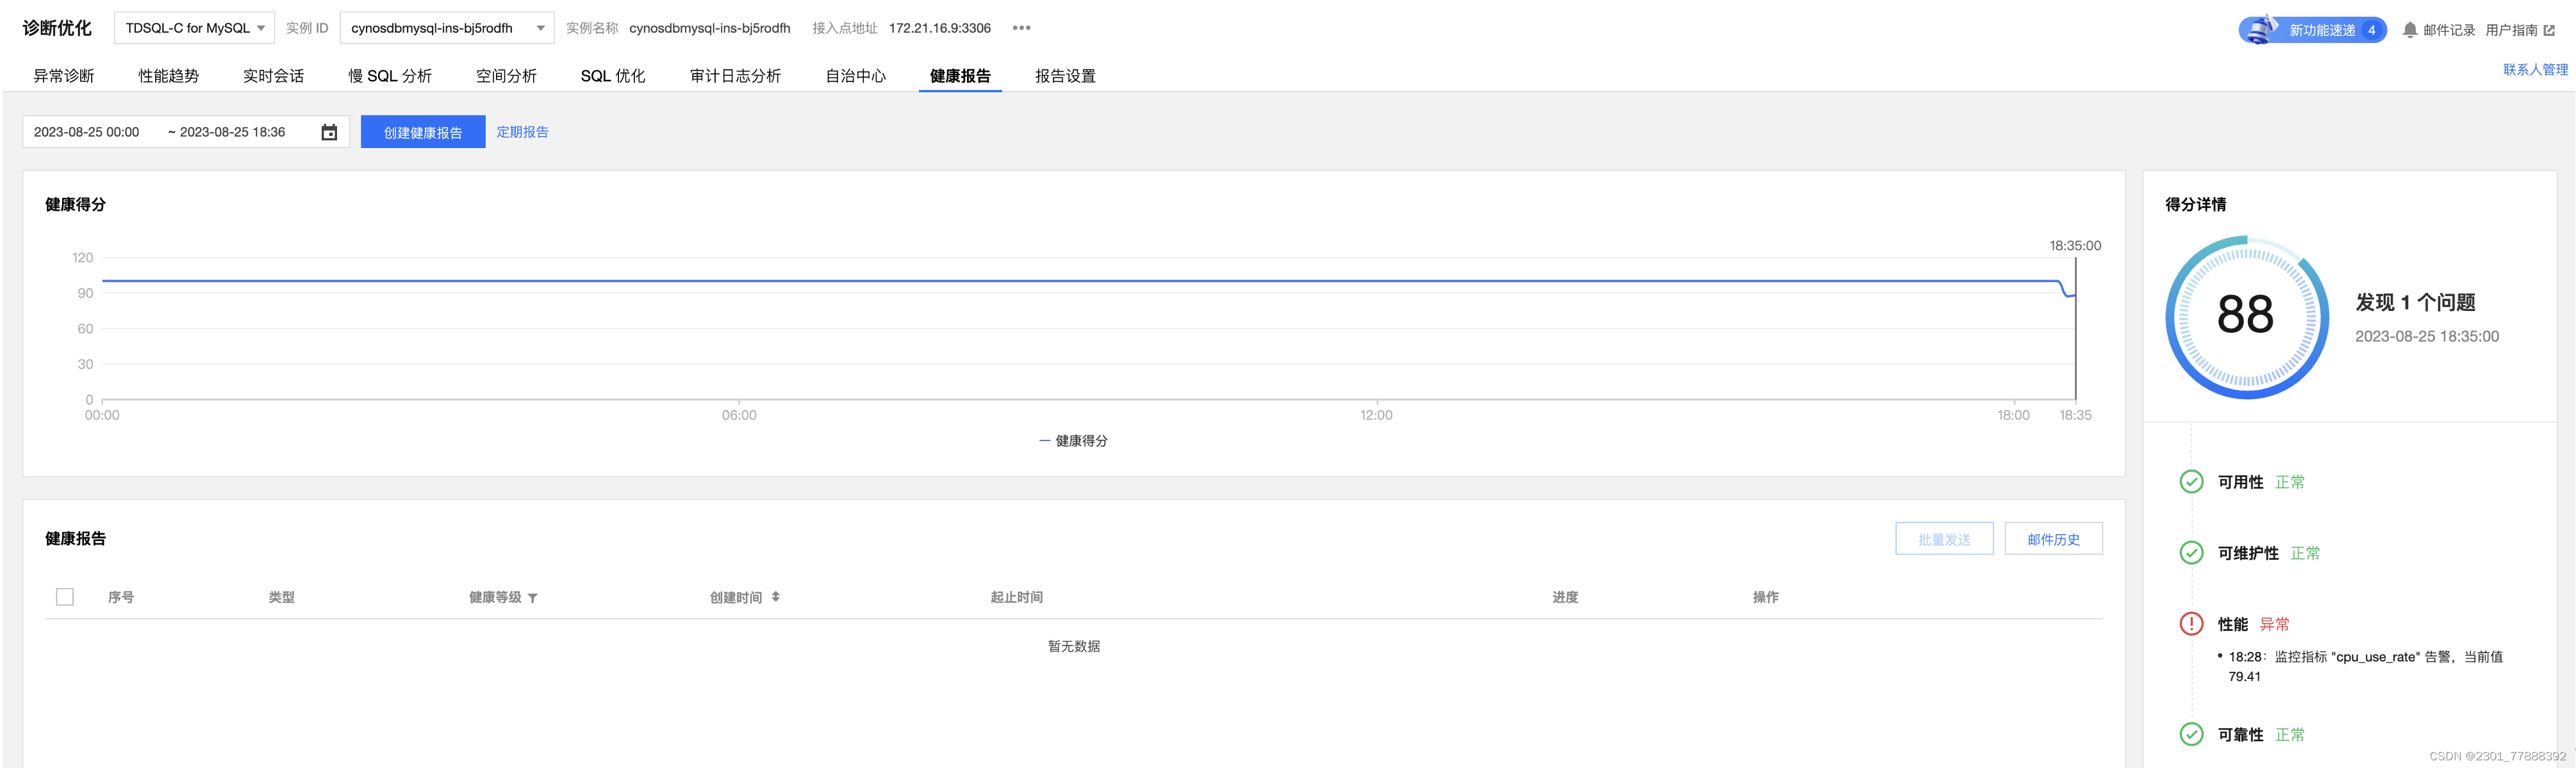Click the 健康等级 column header

coord(495,597)
